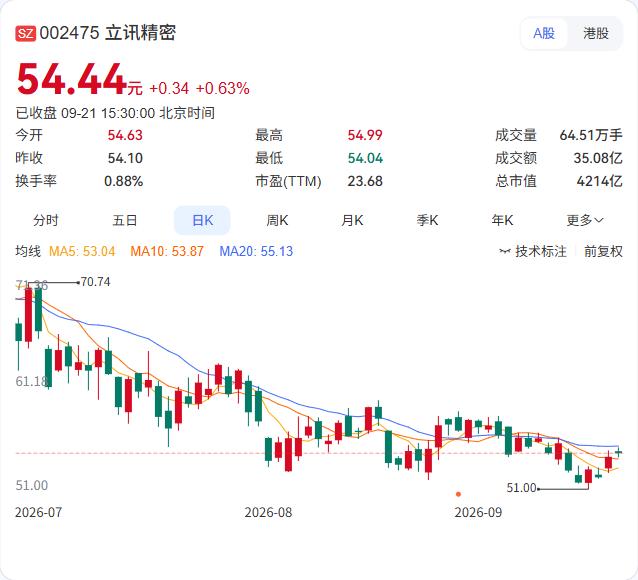Screen dimensions: 638x580
Task: Select the 日K daily candlestick tab
Action: [202, 221]
